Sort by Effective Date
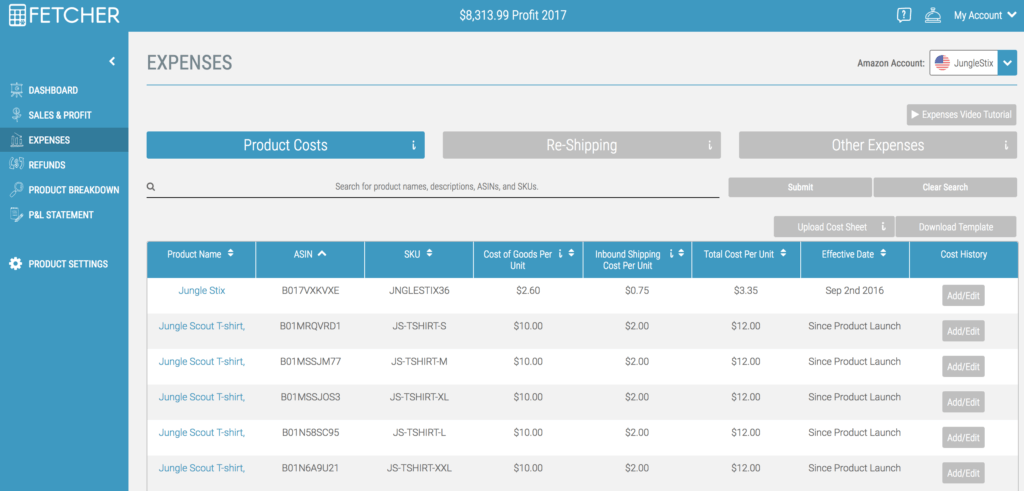The width and height of the screenshot is (1024, 491). [883, 254]
